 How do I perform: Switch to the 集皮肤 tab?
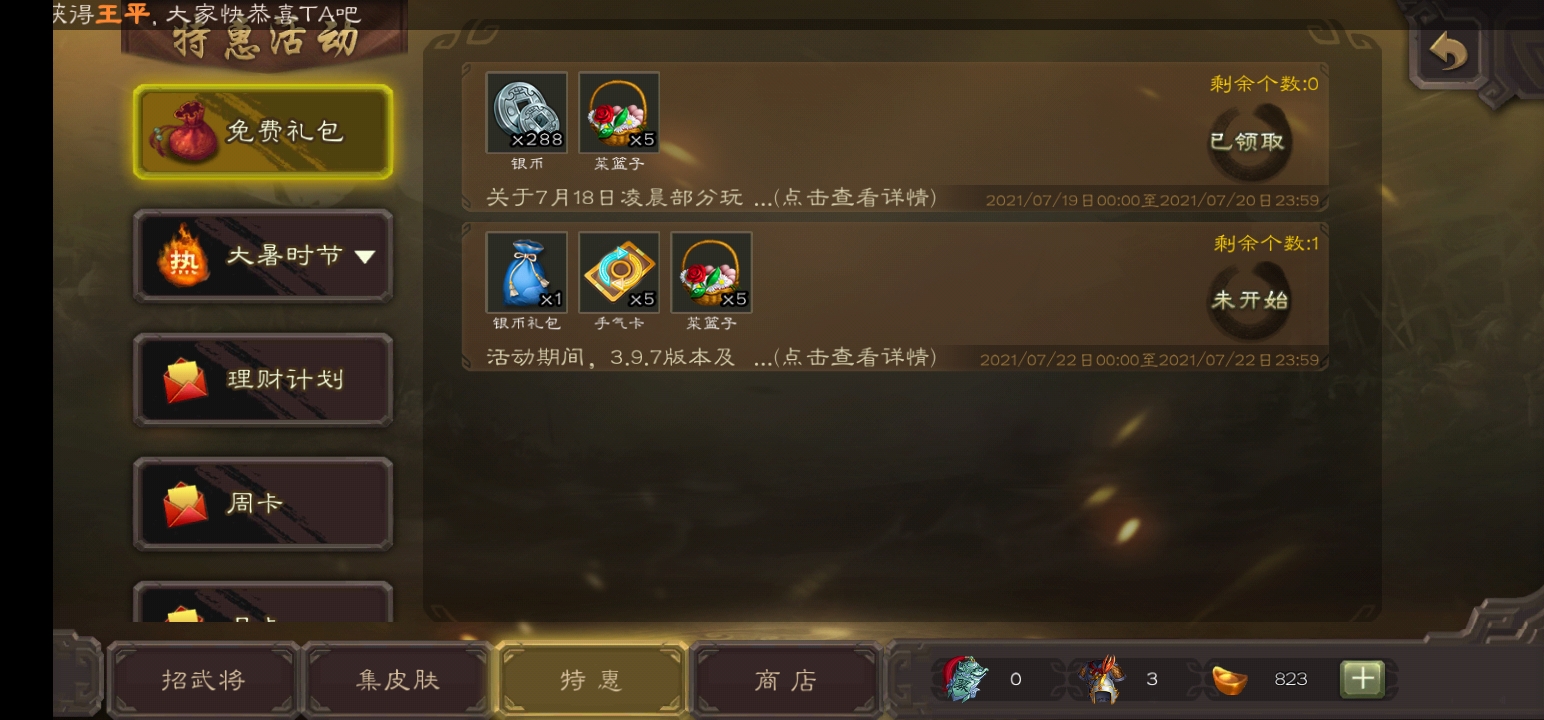(x=398, y=680)
